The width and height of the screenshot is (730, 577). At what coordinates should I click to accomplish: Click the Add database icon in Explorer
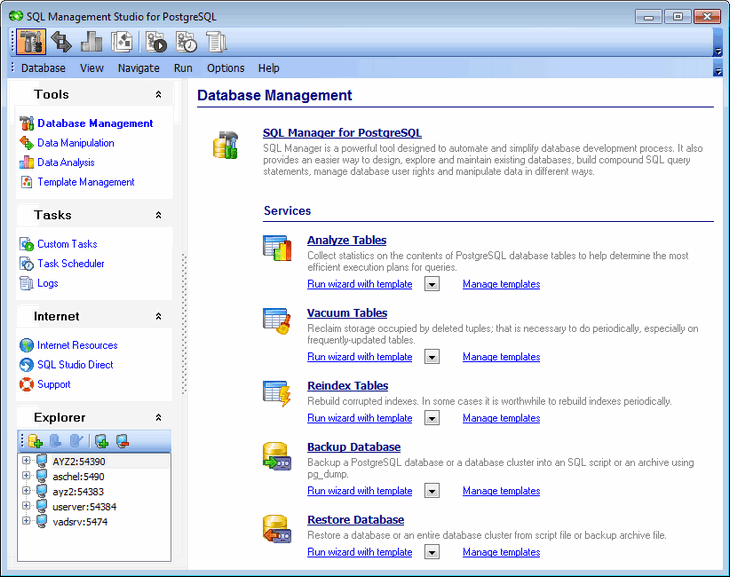point(35,441)
